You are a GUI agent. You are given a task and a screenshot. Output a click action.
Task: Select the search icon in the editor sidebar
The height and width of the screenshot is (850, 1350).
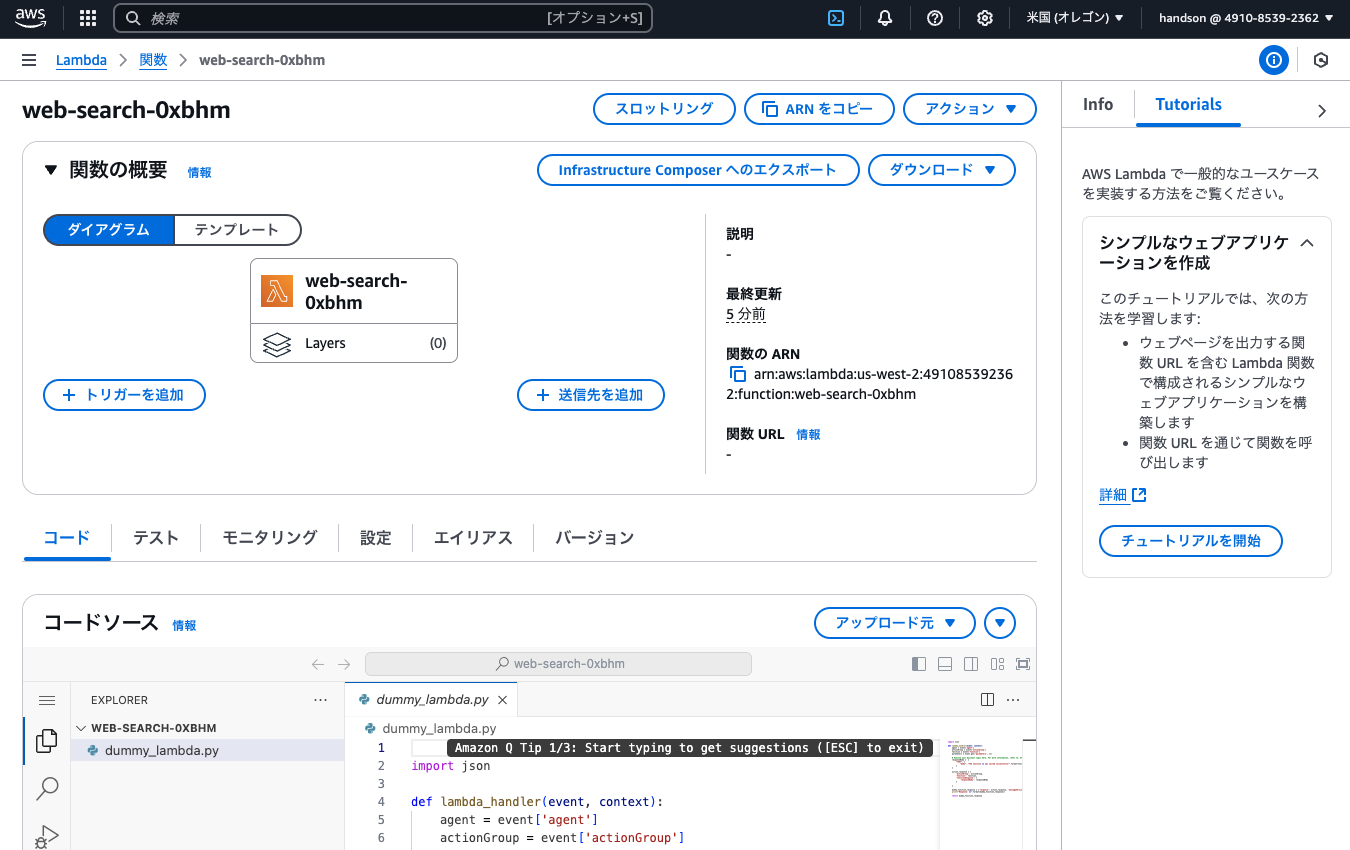[46, 789]
